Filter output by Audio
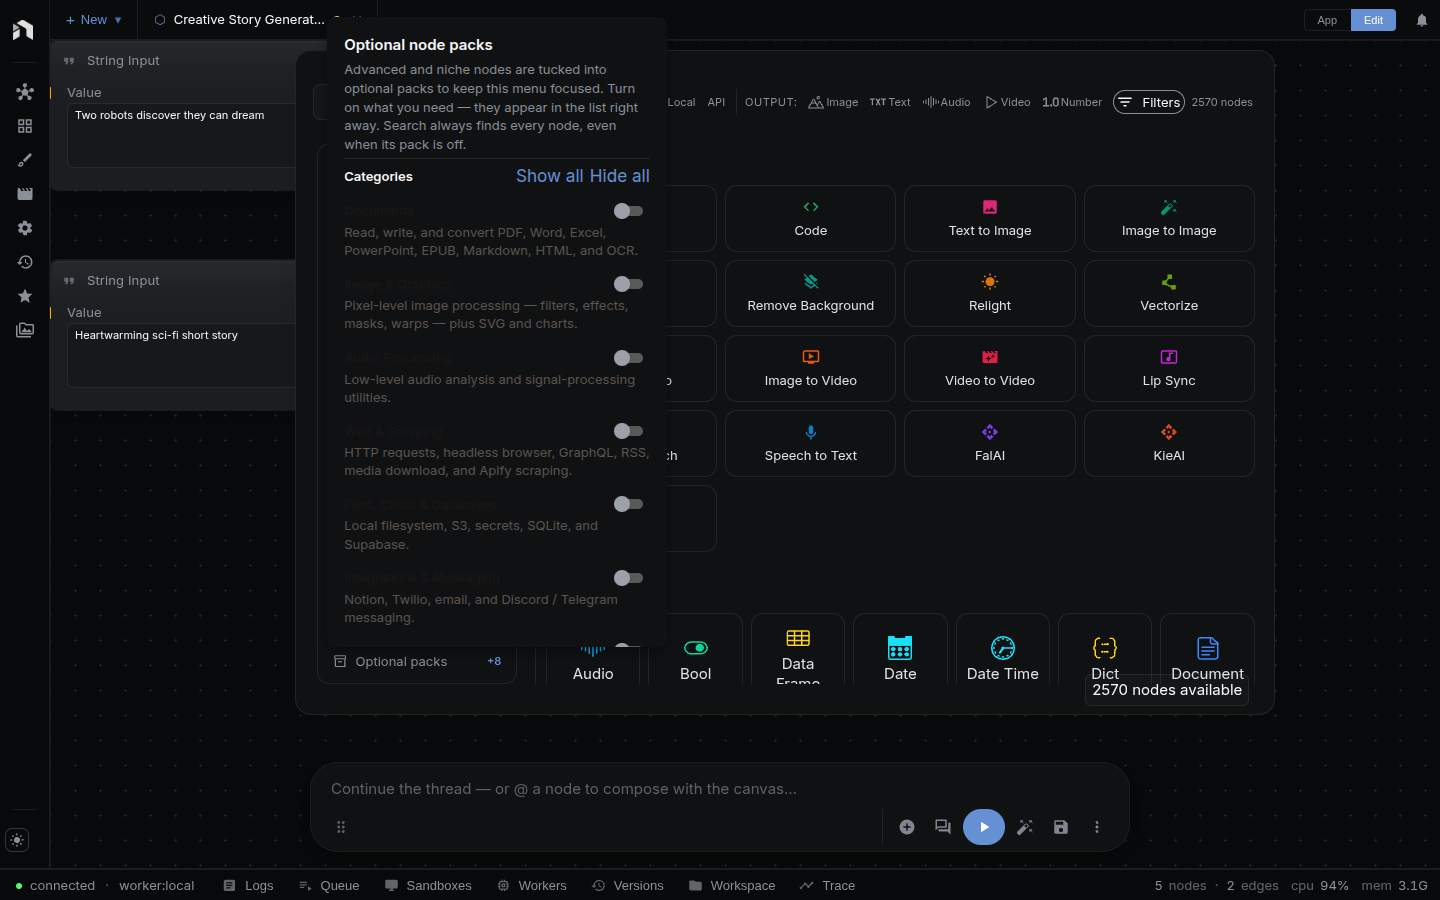 946,102
